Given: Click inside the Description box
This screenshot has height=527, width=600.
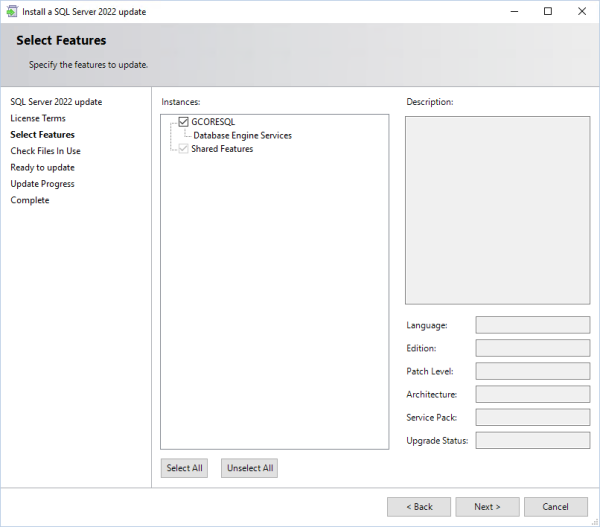Looking at the screenshot, I should click(x=497, y=210).
